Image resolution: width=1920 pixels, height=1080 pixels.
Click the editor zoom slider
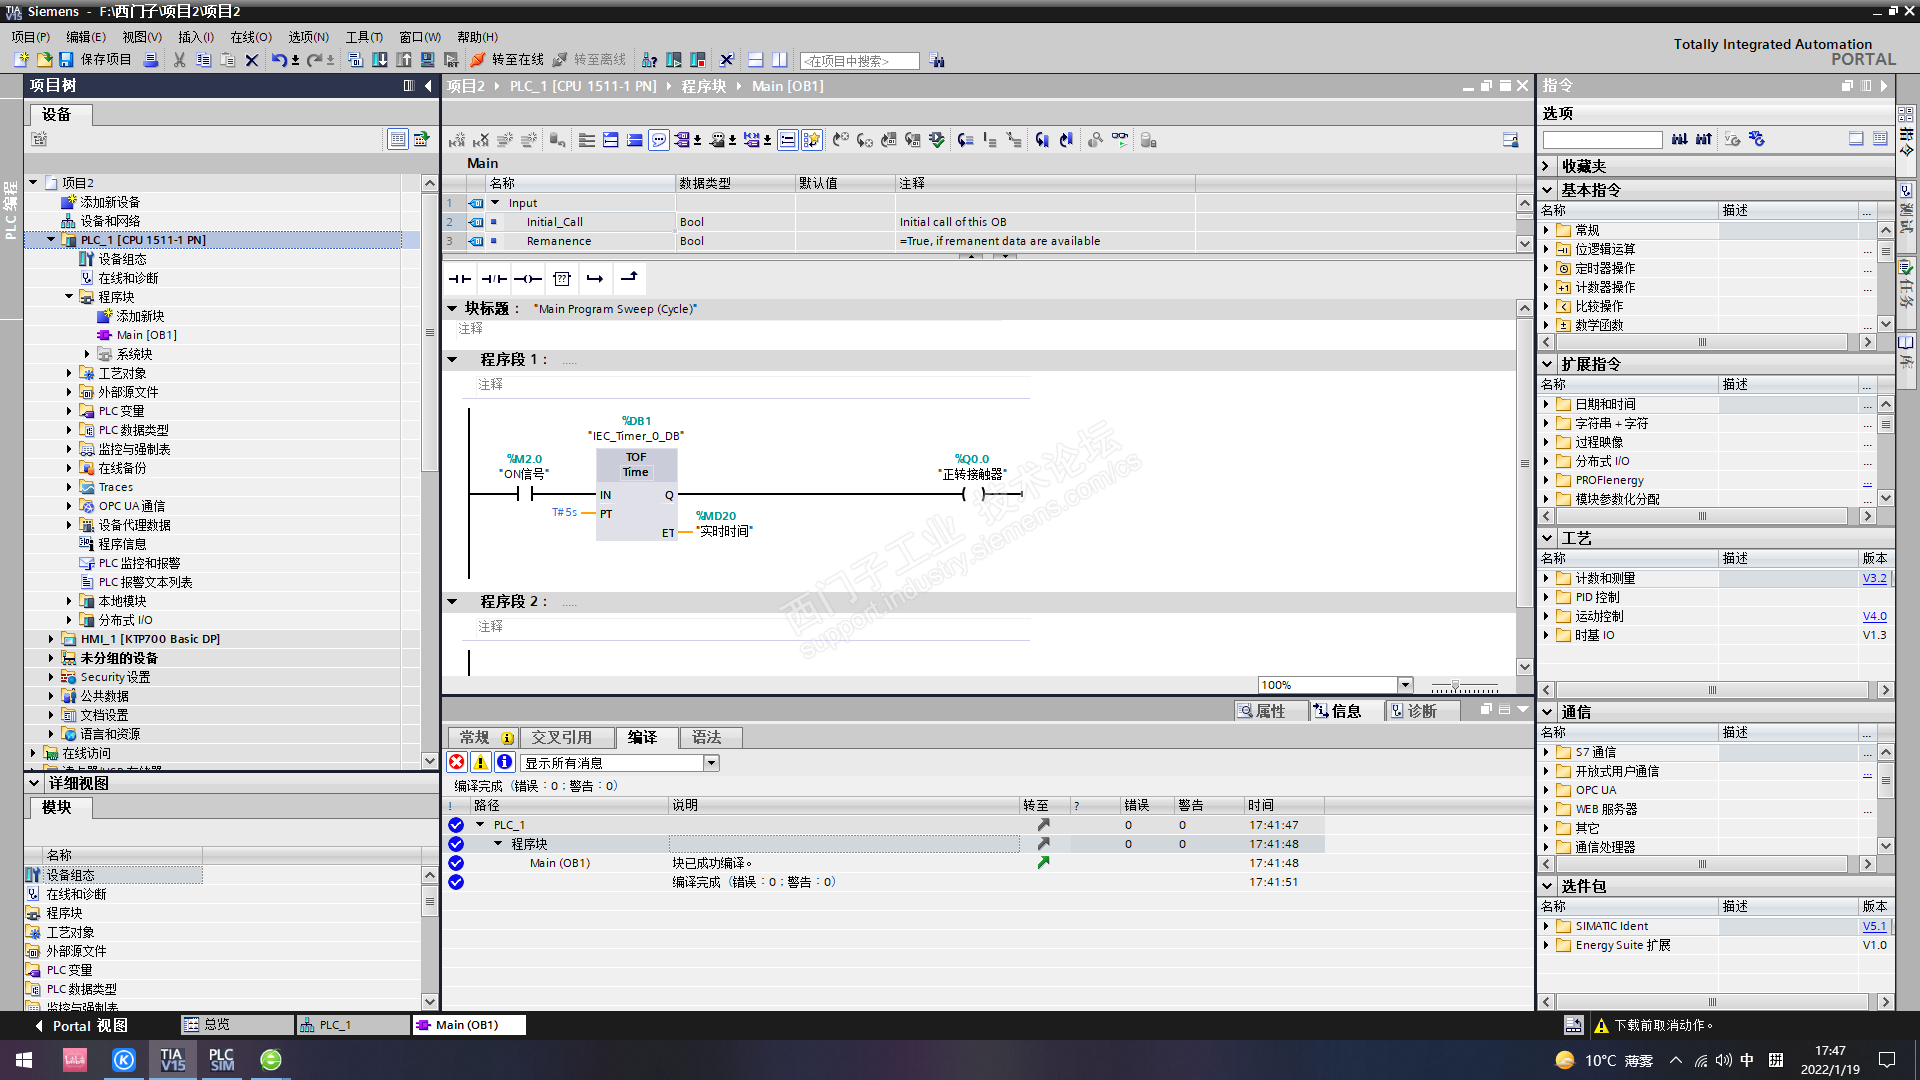pos(1456,686)
